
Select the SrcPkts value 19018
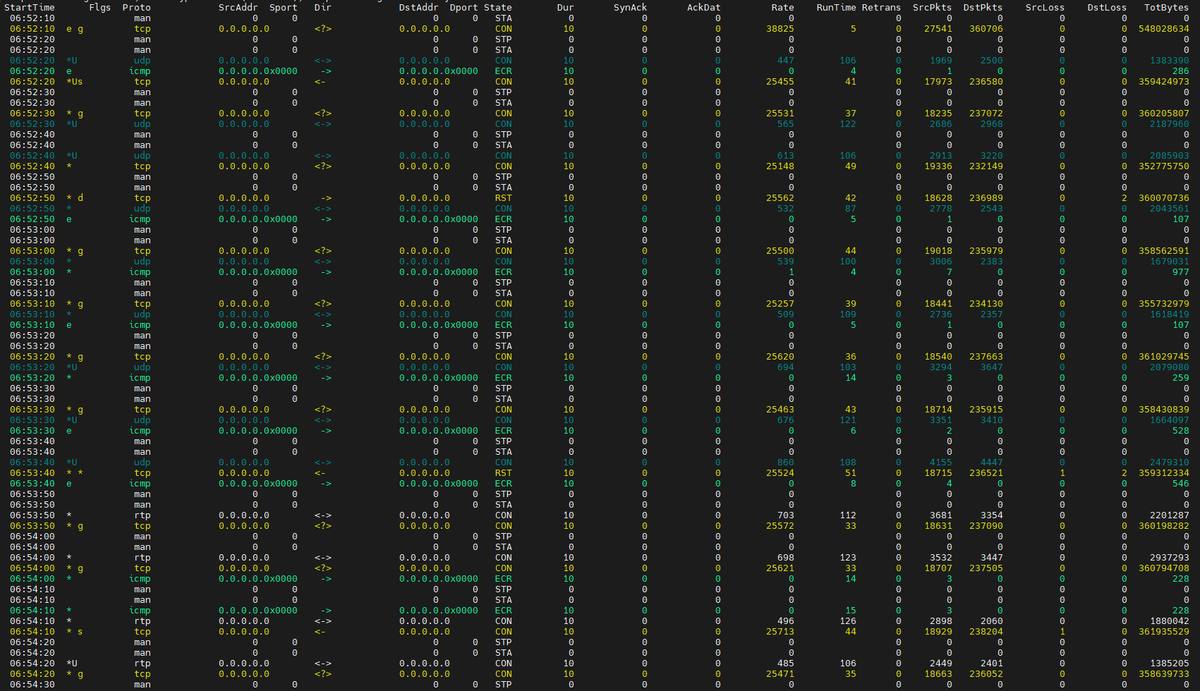pos(939,250)
